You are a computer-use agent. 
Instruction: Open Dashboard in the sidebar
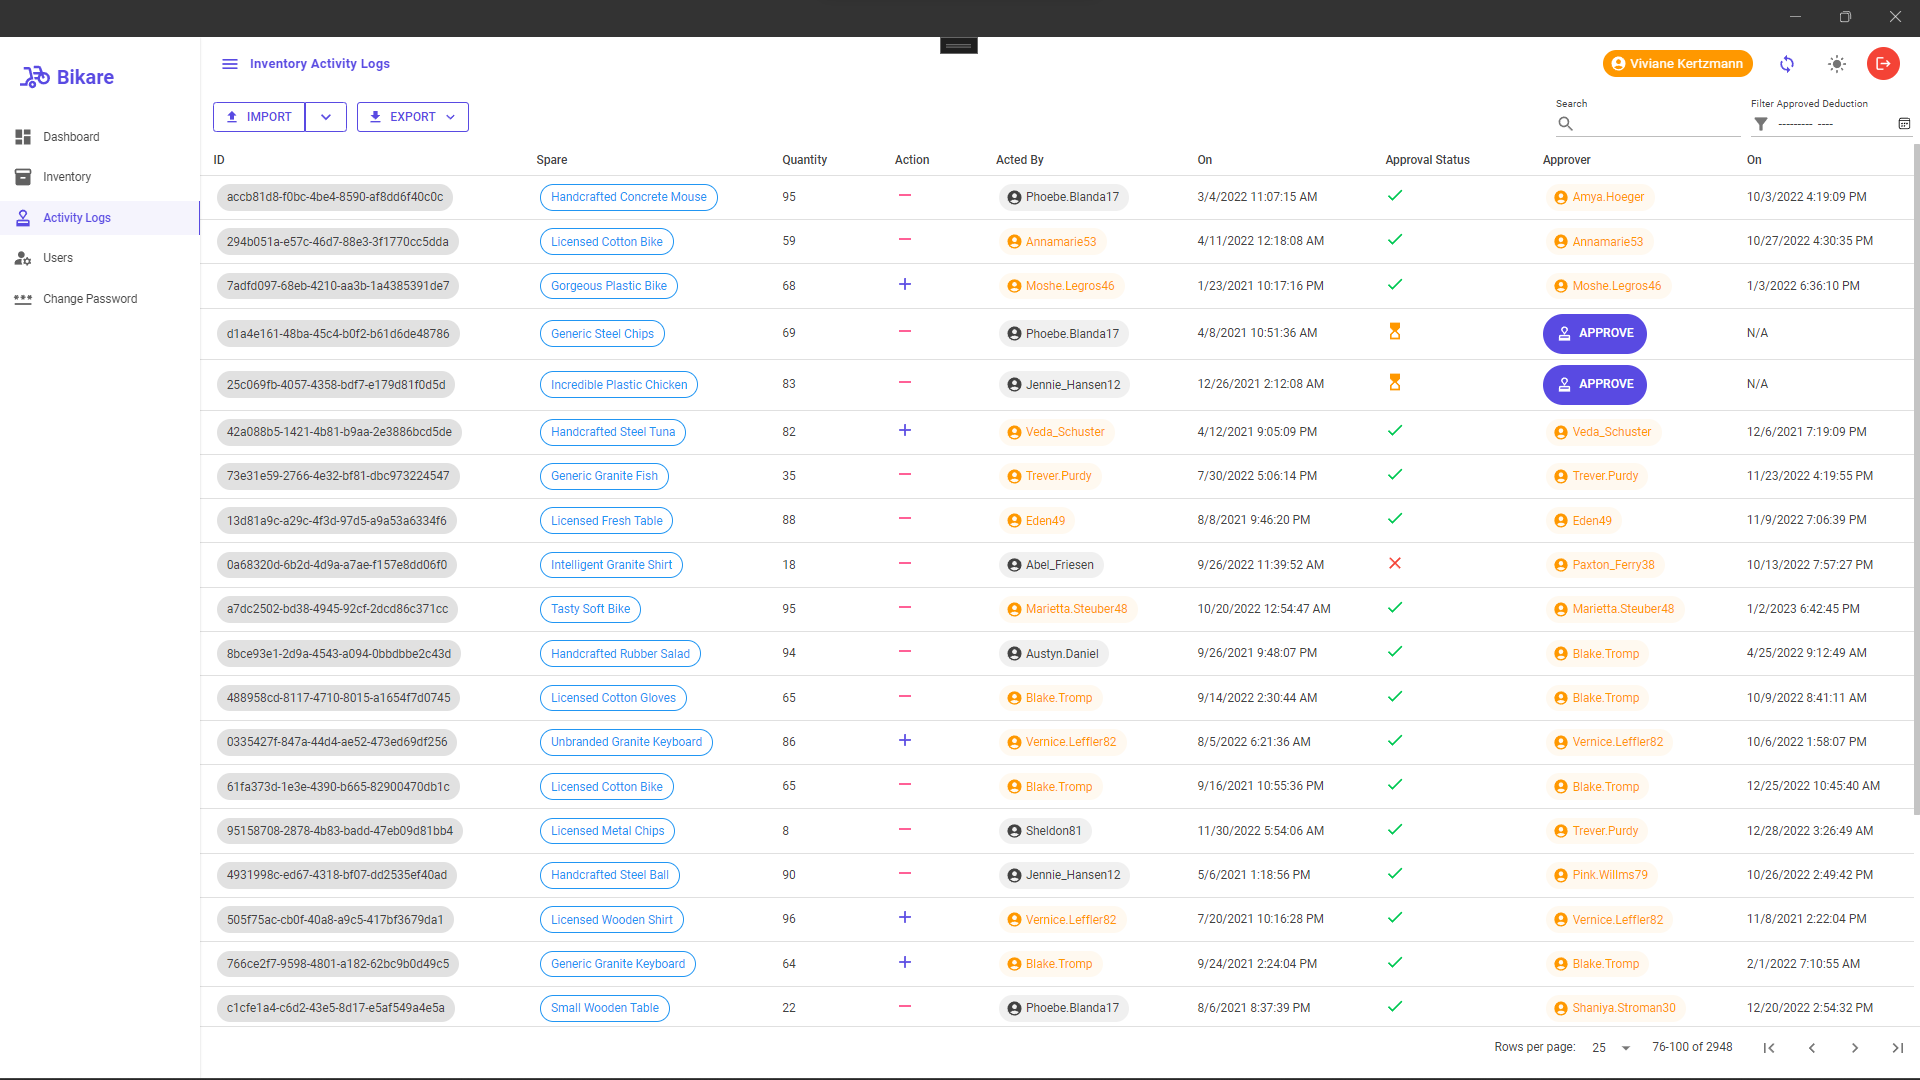(x=71, y=137)
